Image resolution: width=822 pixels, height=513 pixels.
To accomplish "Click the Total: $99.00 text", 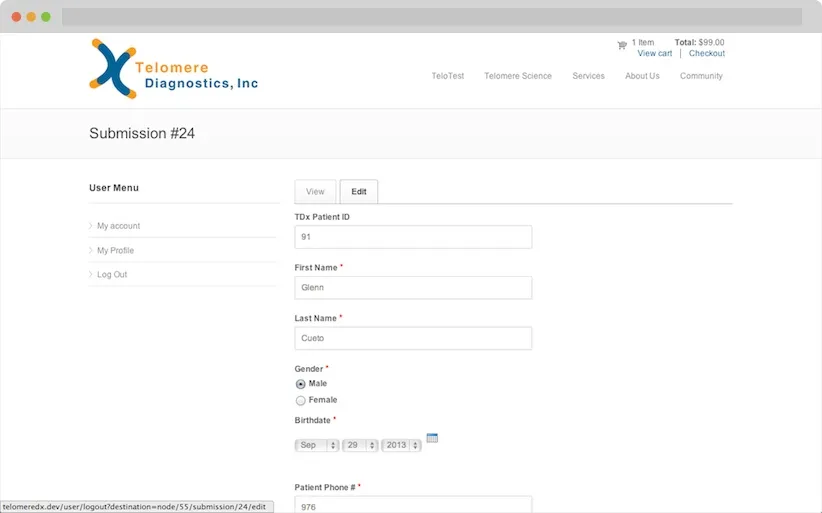I will pos(699,42).
